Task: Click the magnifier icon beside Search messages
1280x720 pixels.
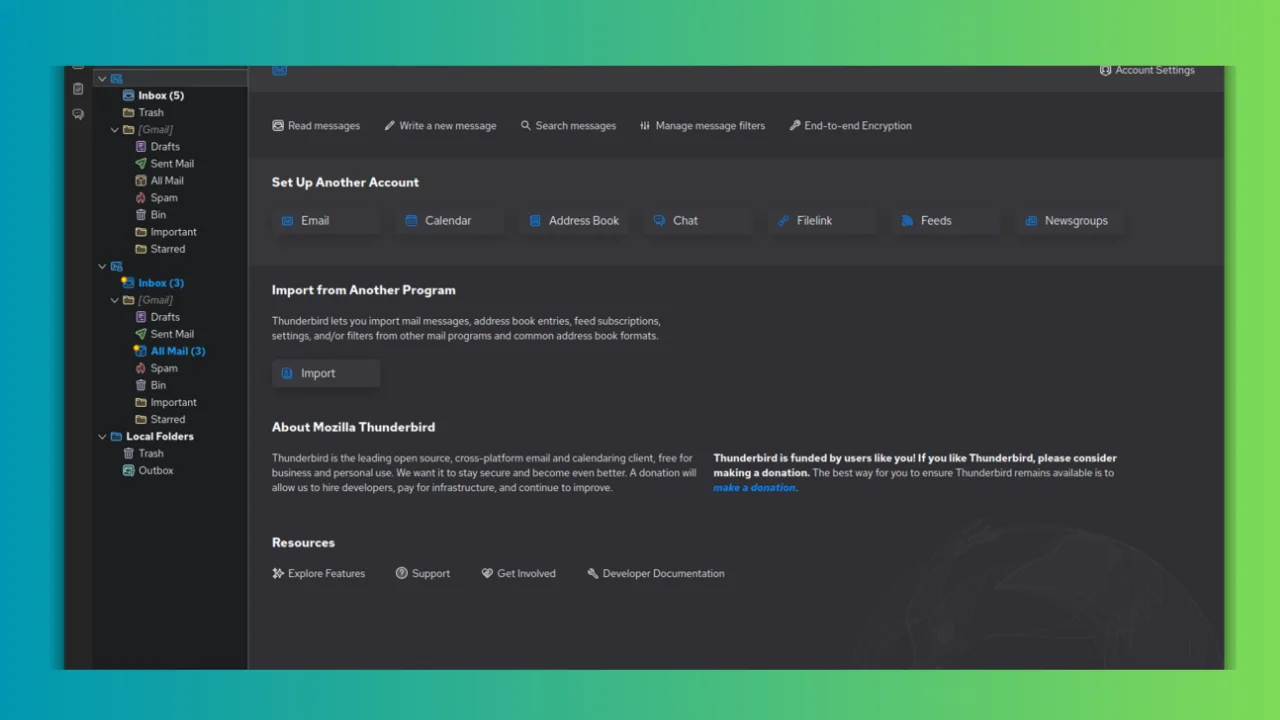Action: click(x=526, y=126)
